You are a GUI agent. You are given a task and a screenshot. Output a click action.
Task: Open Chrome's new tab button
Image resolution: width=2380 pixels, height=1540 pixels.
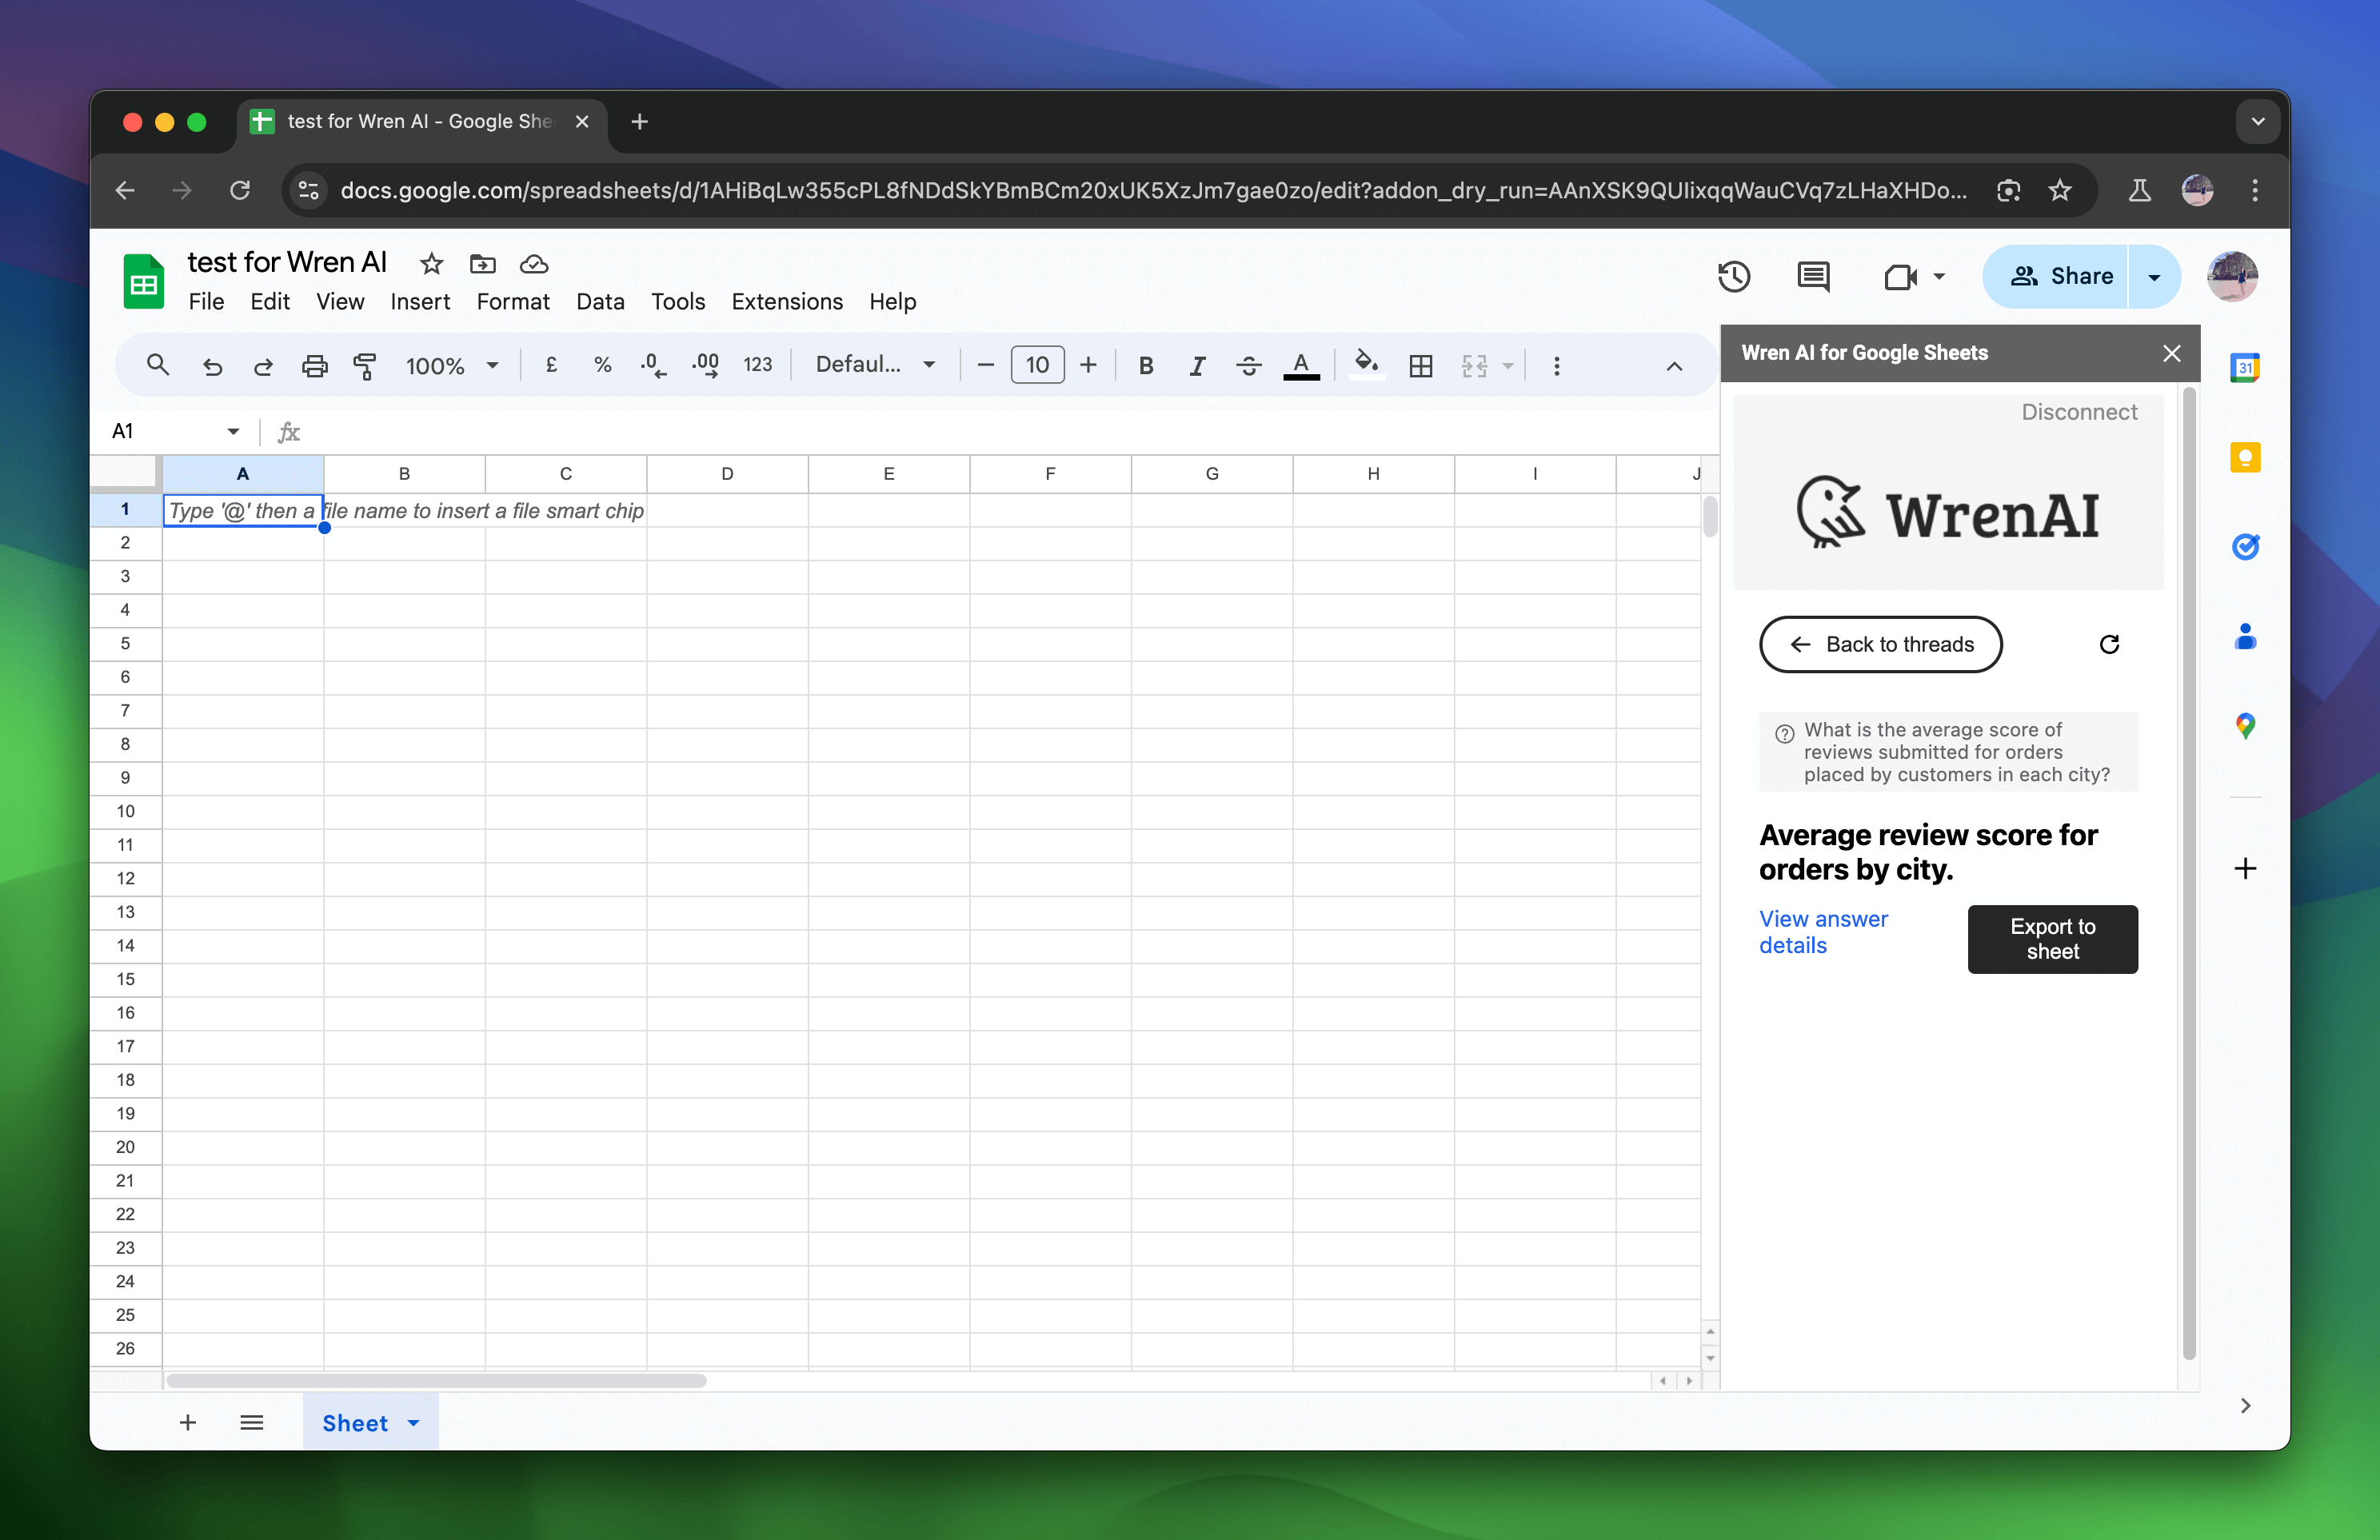coord(640,121)
